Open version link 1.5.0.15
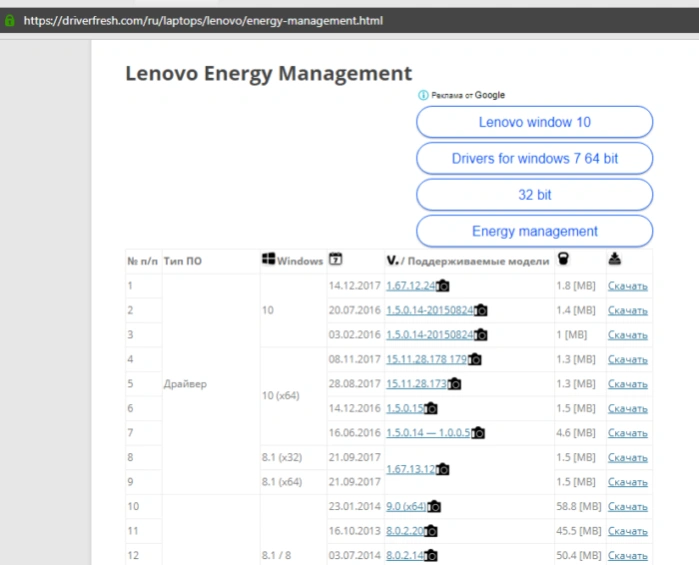The height and width of the screenshot is (565, 699). coord(405,408)
